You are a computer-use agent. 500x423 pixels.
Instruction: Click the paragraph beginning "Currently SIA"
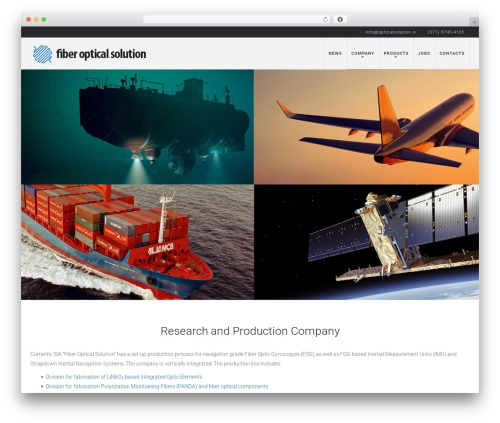click(x=243, y=359)
